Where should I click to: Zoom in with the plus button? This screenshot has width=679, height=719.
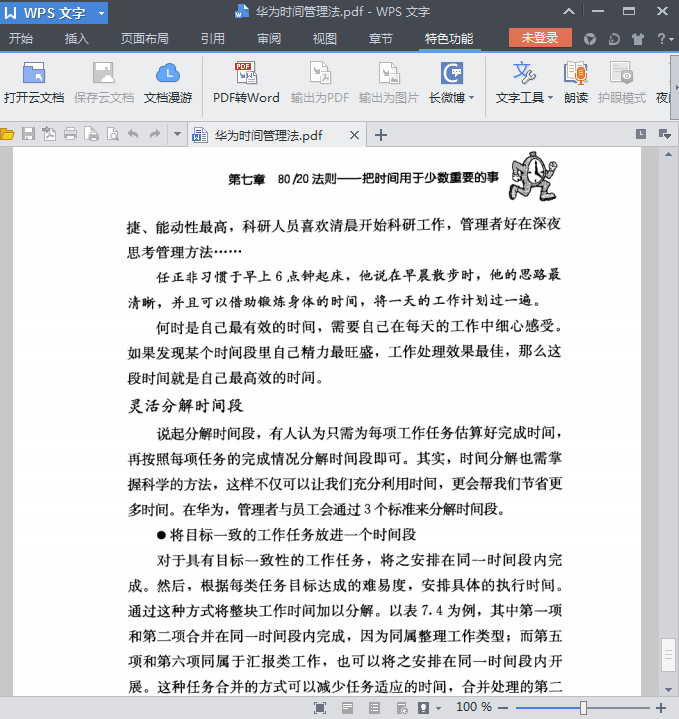[661, 708]
